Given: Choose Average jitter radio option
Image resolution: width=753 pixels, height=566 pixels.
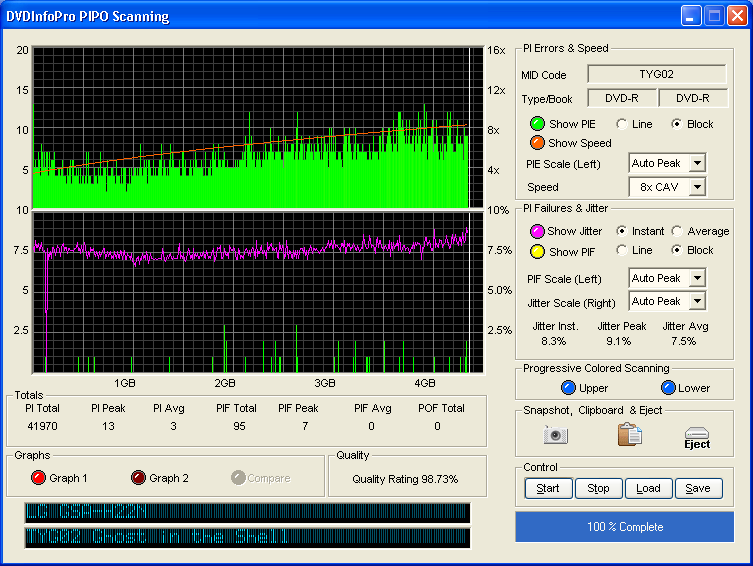Looking at the screenshot, I should 677,231.
